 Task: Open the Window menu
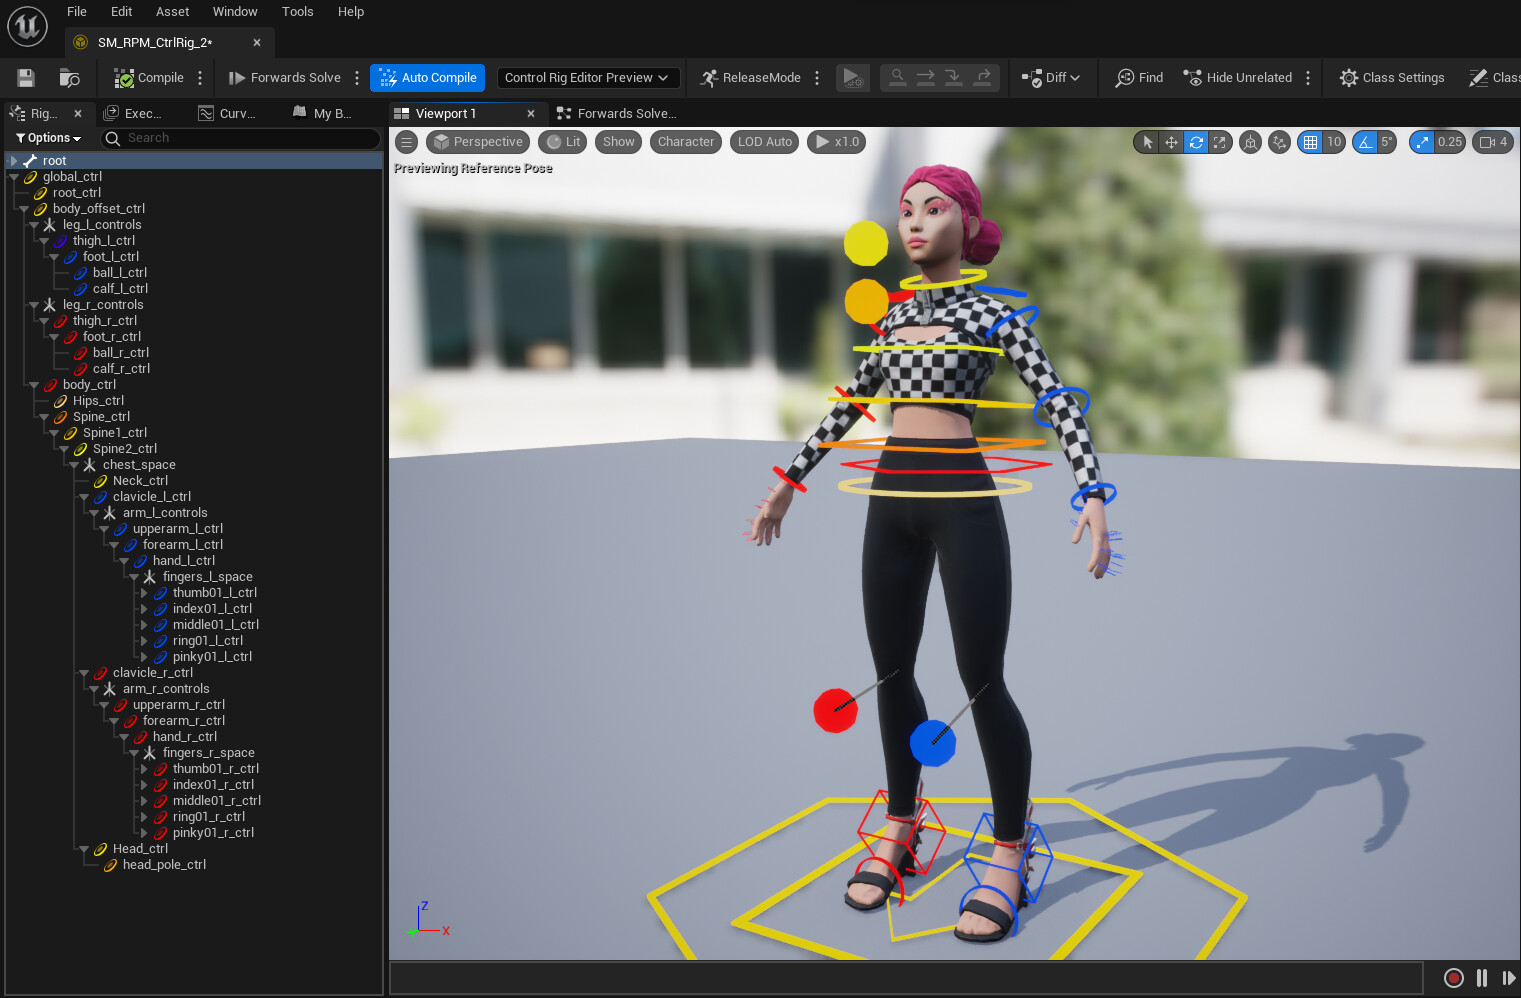click(x=235, y=11)
